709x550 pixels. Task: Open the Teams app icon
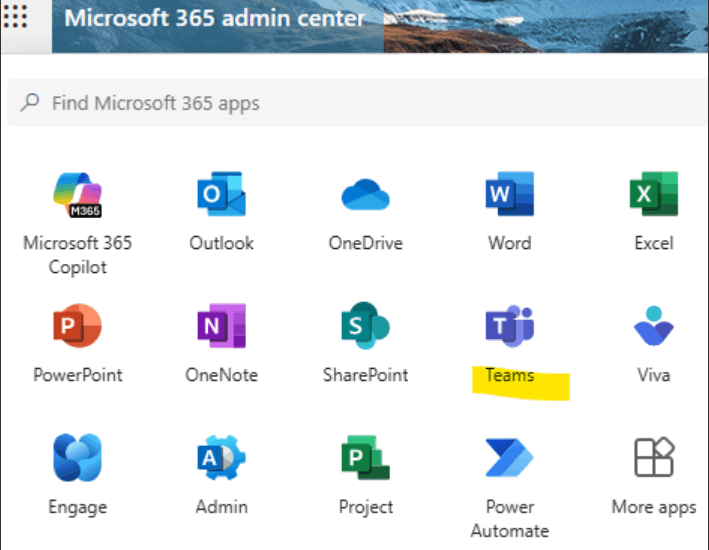pos(510,326)
